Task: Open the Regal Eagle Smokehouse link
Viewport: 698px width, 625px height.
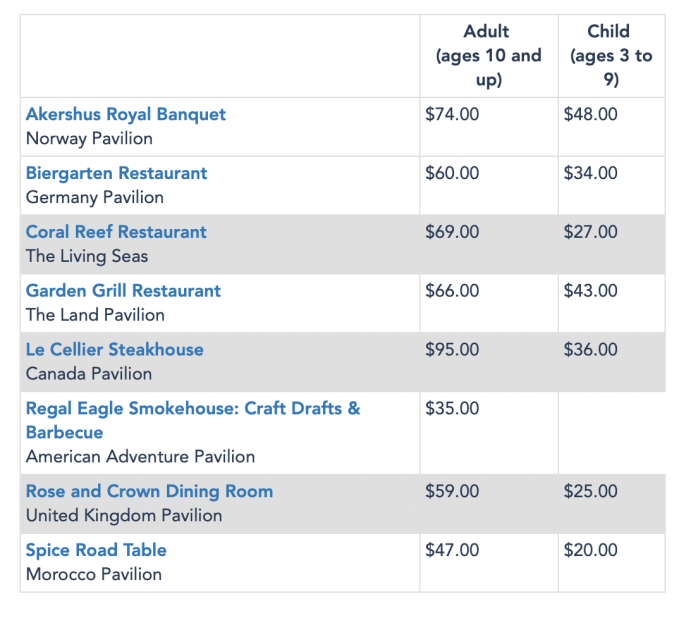Action: pos(193,420)
